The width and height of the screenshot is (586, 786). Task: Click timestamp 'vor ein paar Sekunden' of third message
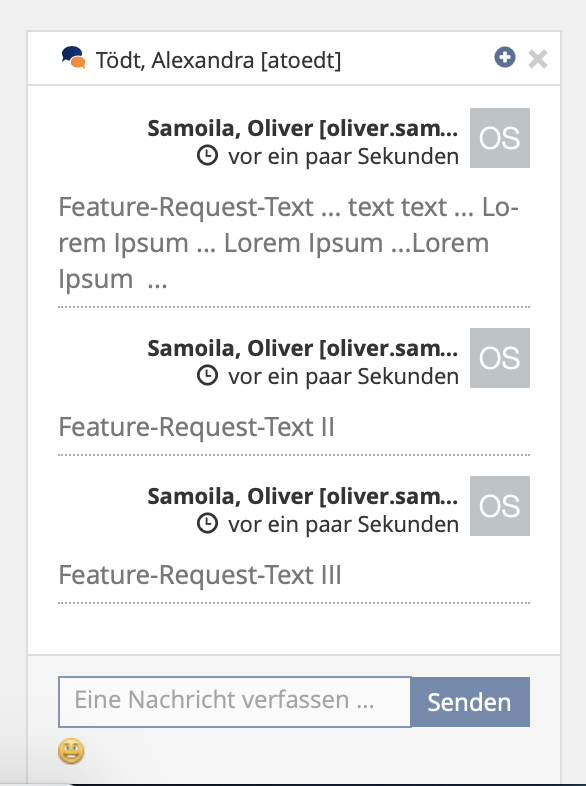point(343,524)
